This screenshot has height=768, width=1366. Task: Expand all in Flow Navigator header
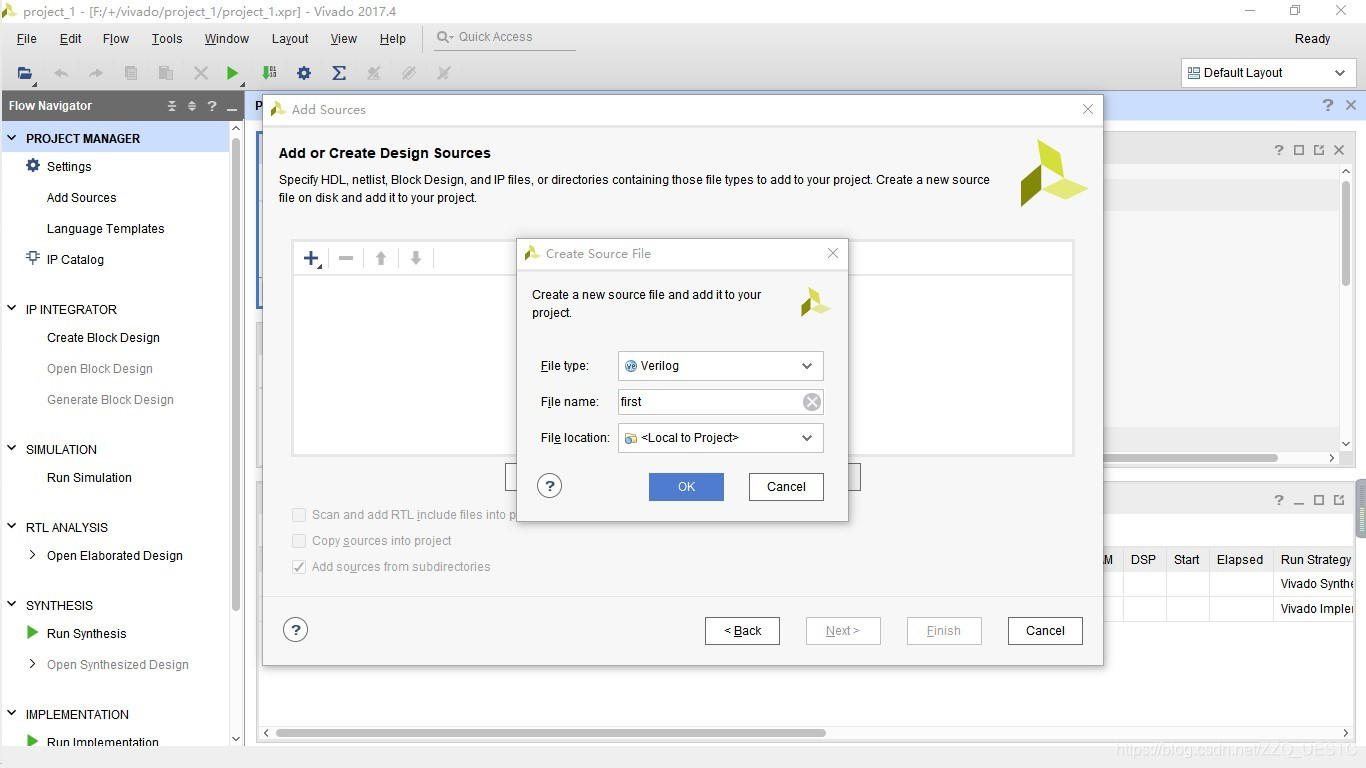click(192, 106)
